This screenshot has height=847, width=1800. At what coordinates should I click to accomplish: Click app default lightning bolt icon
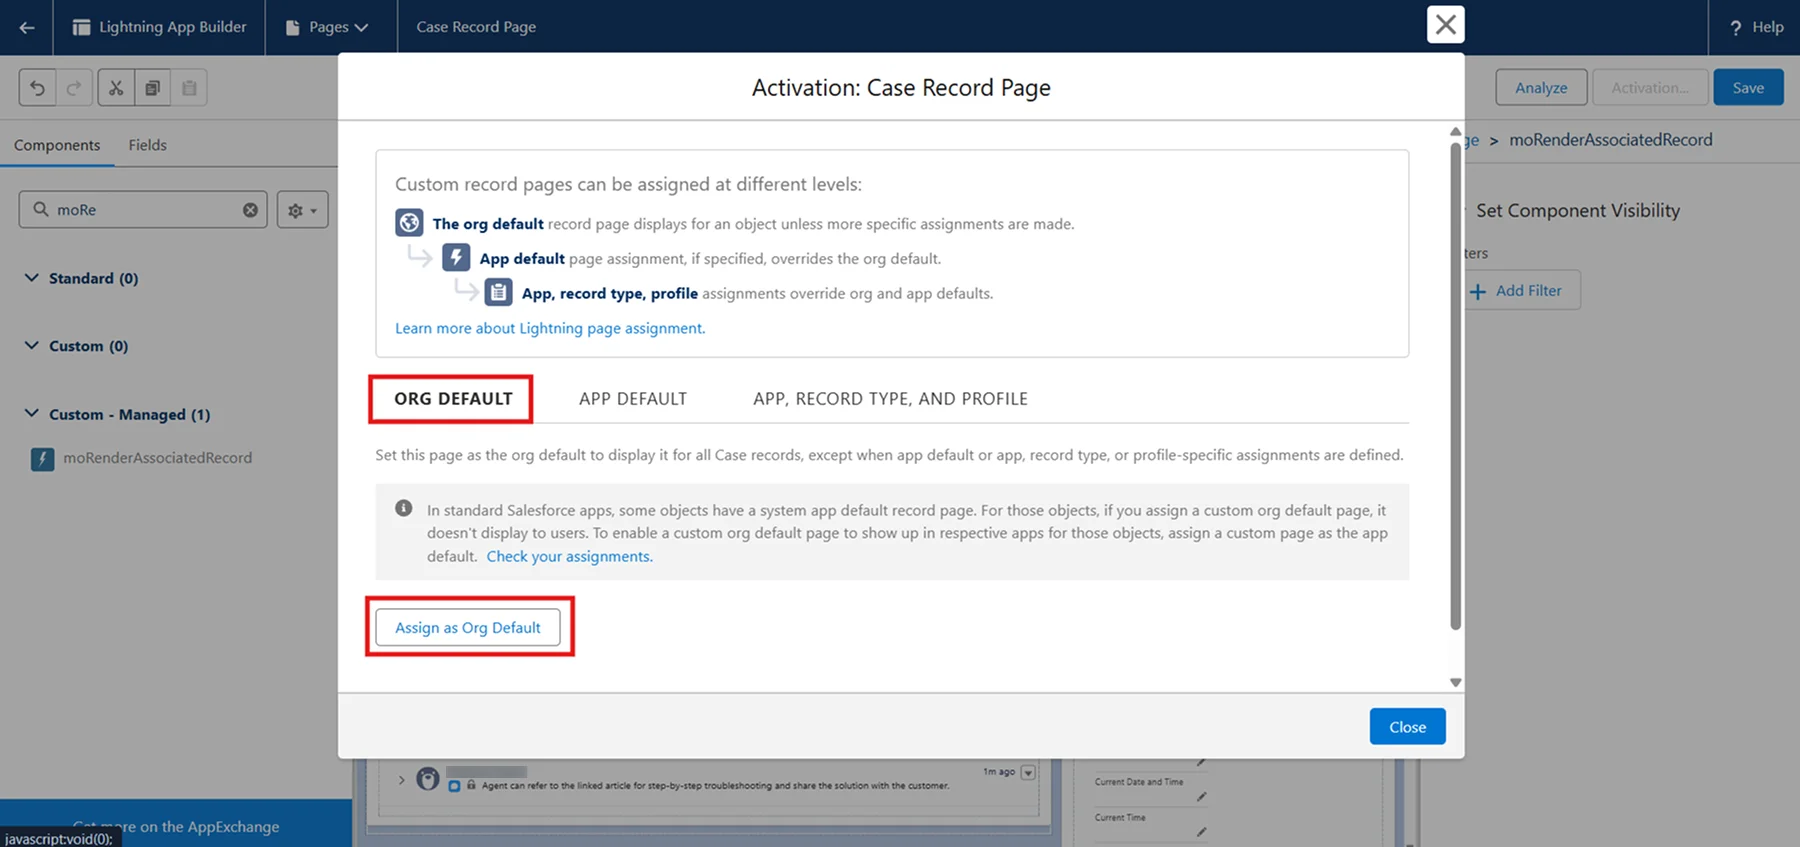click(x=456, y=257)
